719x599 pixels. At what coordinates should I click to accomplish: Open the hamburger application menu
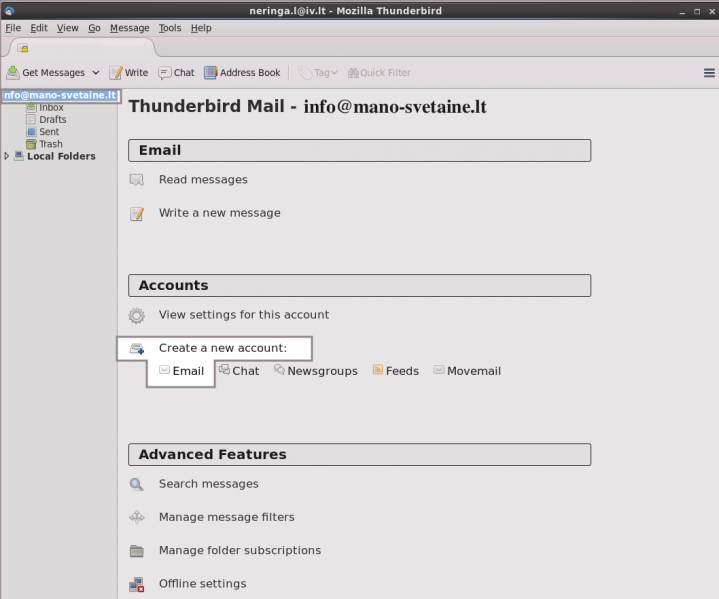709,72
